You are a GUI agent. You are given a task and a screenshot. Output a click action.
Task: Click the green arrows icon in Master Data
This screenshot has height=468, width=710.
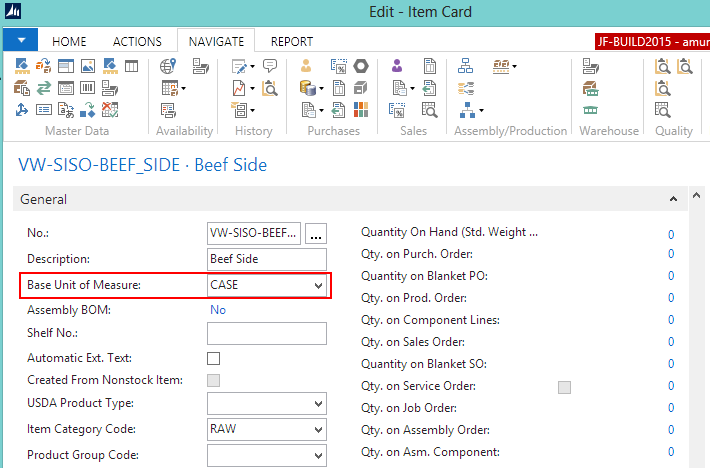pos(44,88)
